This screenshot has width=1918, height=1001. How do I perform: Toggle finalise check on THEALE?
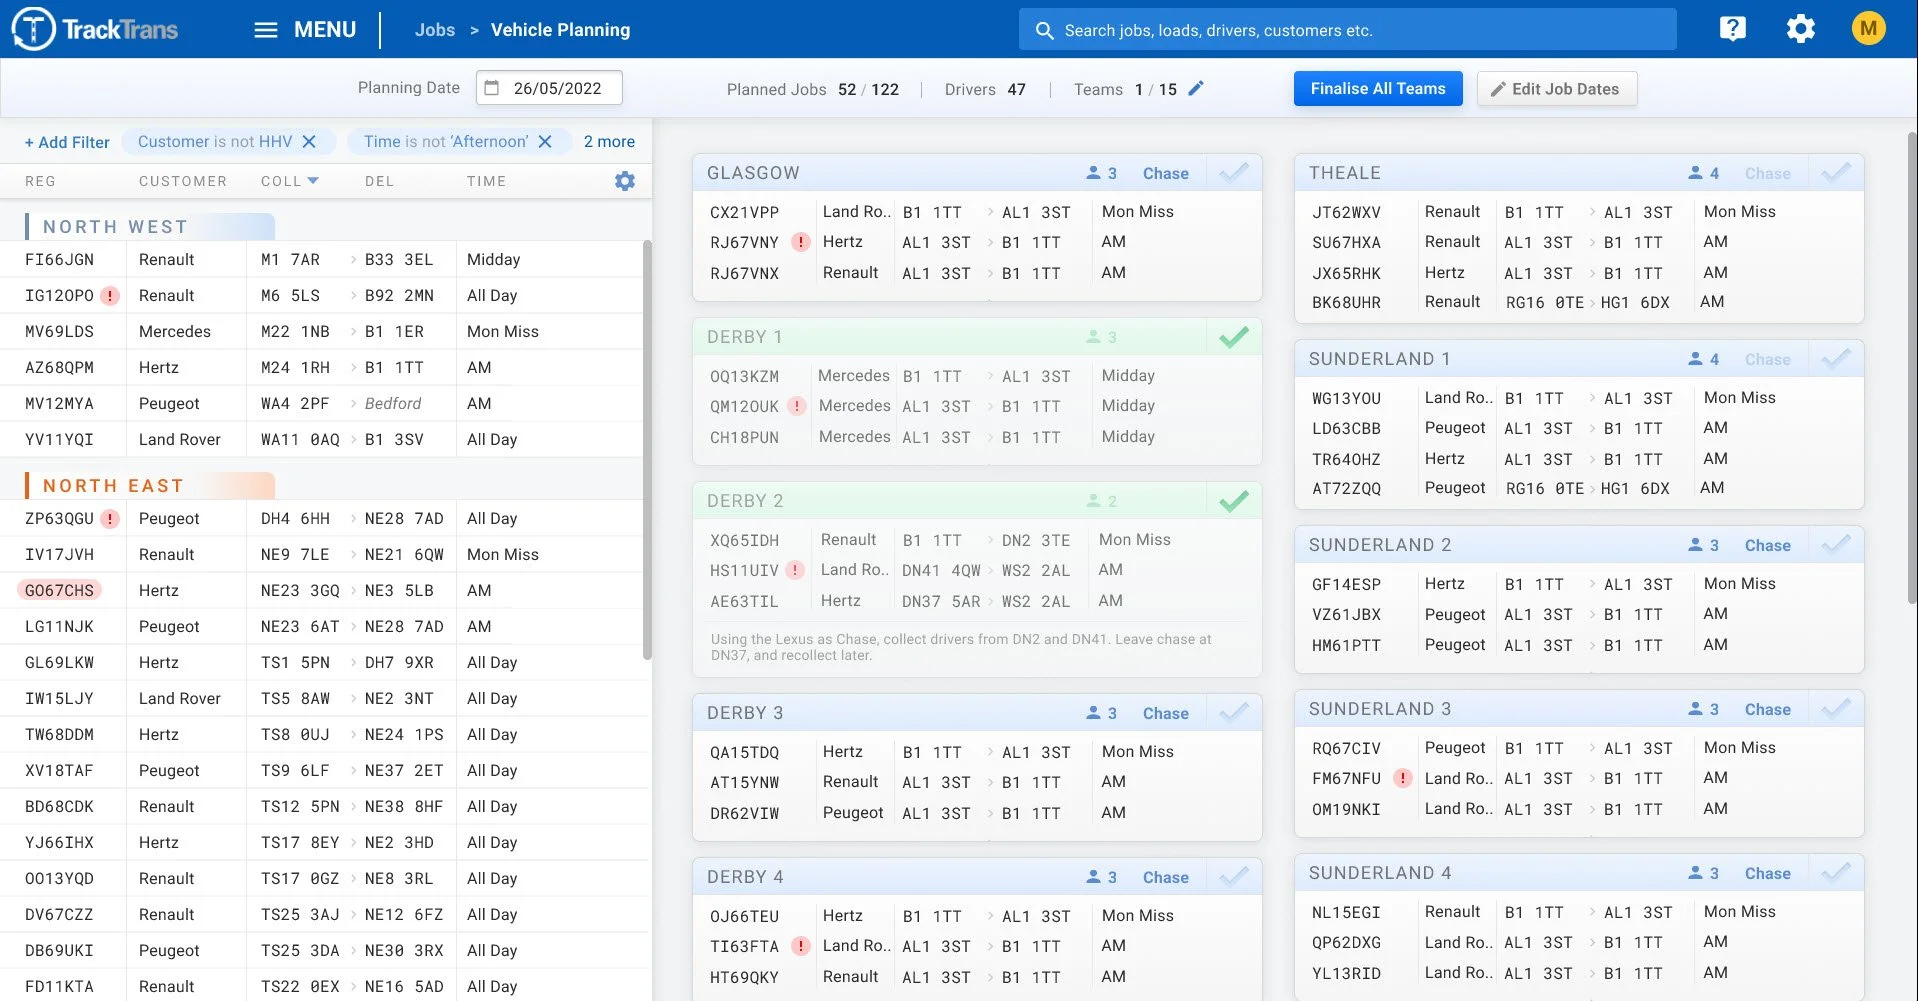pyautogui.click(x=1836, y=172)
